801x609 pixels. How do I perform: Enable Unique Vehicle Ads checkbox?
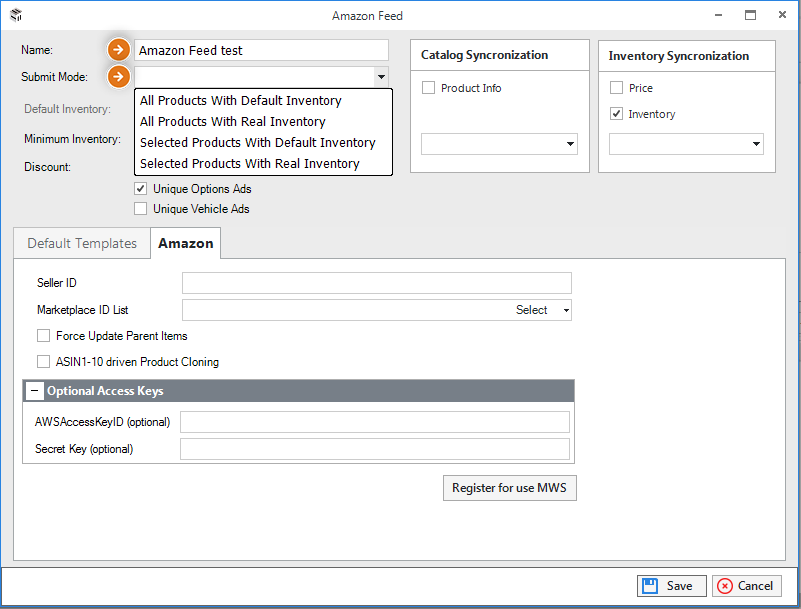pyautogui.click(x=140, y=208)
